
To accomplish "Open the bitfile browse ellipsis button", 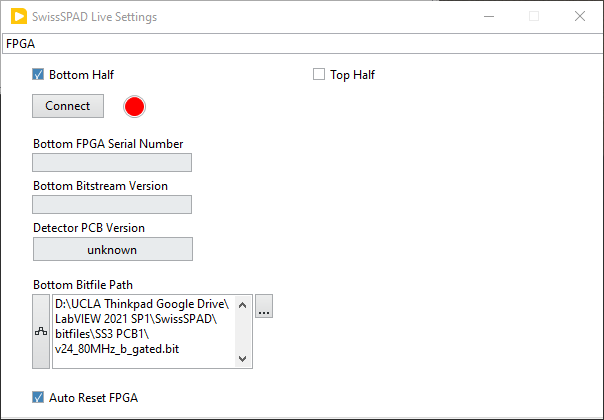I will coord(264,306).
